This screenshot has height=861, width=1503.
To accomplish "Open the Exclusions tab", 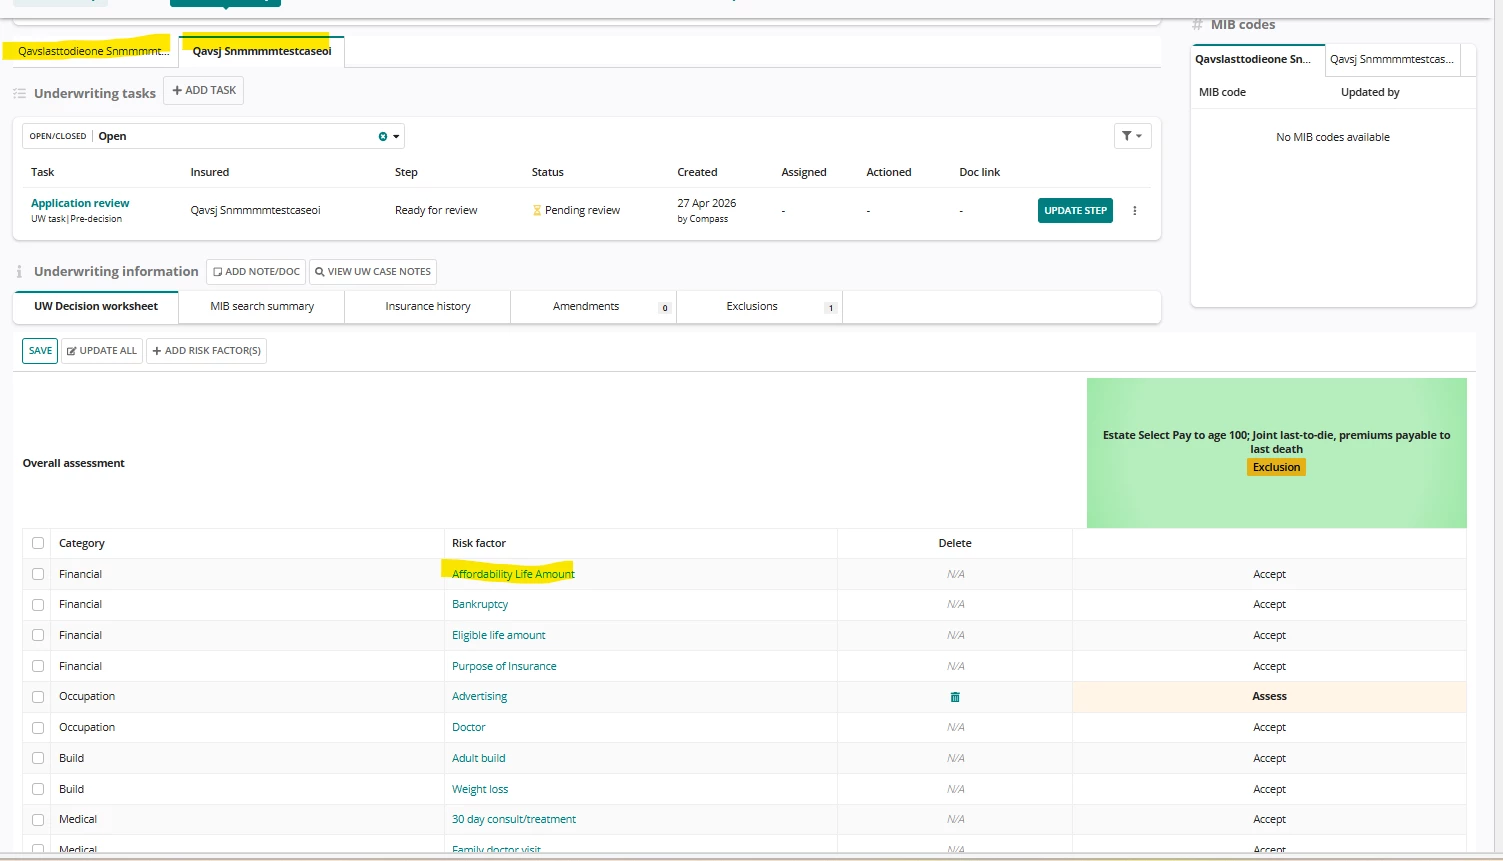I will tap(760, 307).
